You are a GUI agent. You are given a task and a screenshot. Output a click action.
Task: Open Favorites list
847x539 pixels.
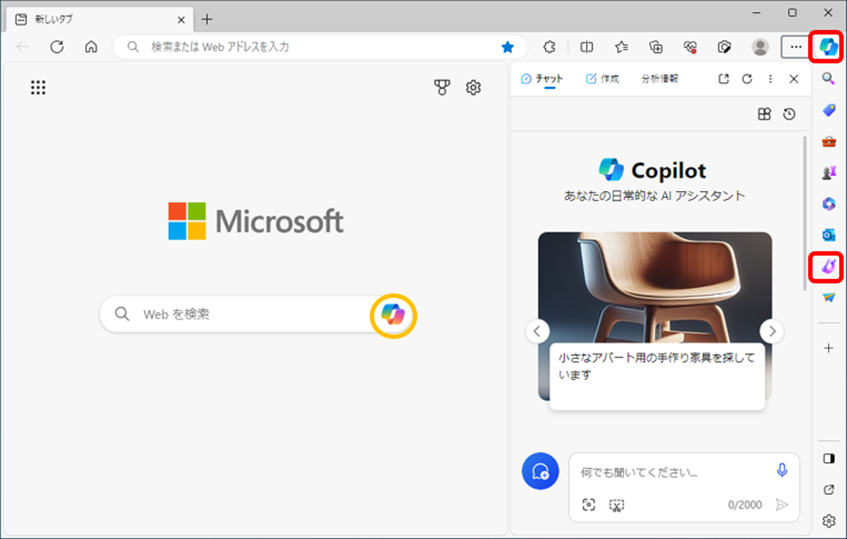(621, 47)
